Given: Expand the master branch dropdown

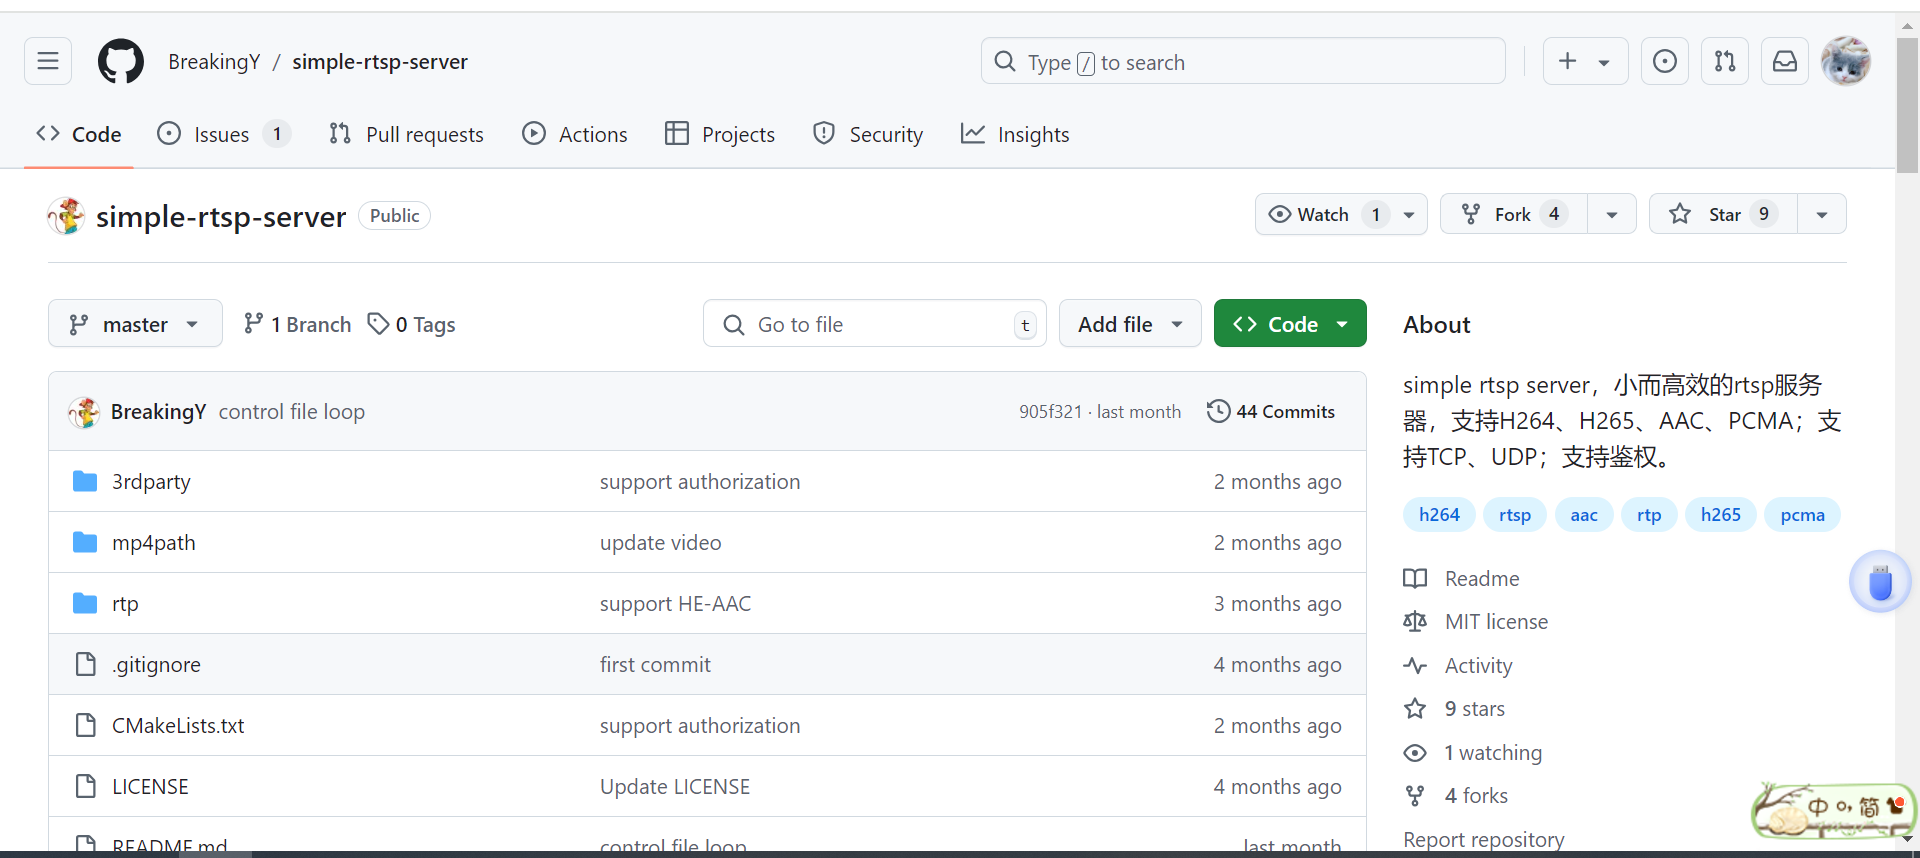Looking at the screenshot, I should pos(135,325).
